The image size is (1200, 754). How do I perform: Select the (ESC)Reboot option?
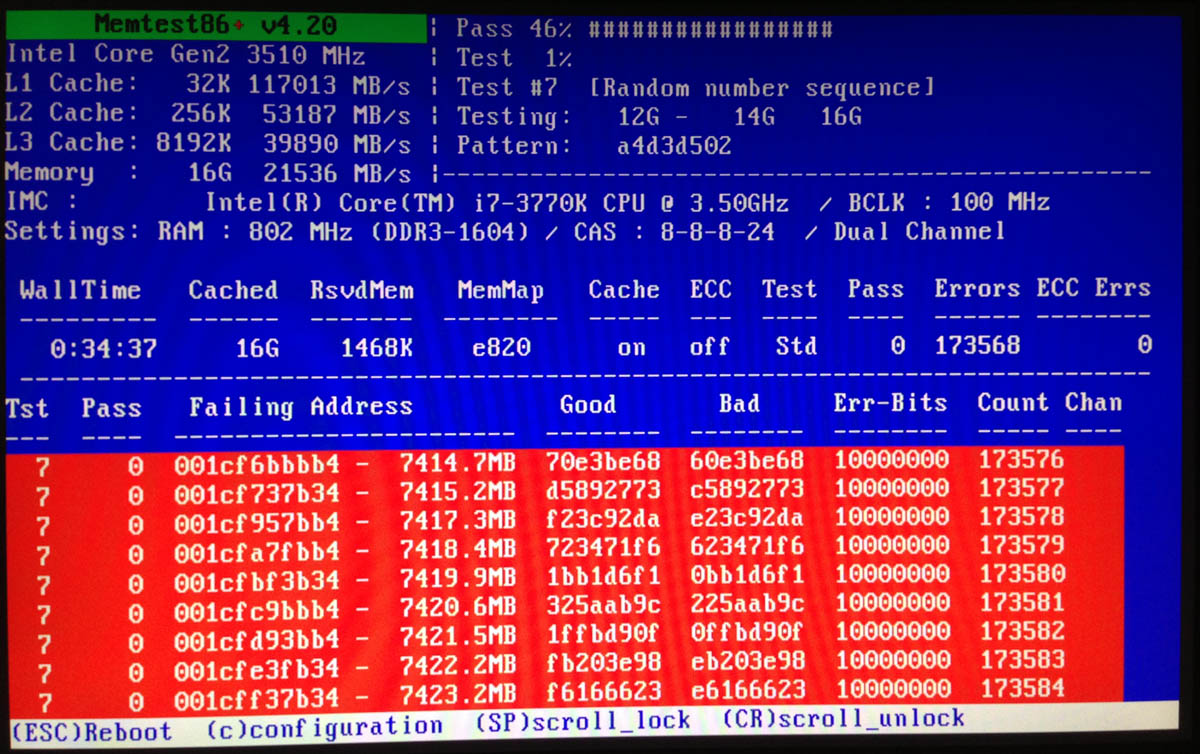point(91,732)
